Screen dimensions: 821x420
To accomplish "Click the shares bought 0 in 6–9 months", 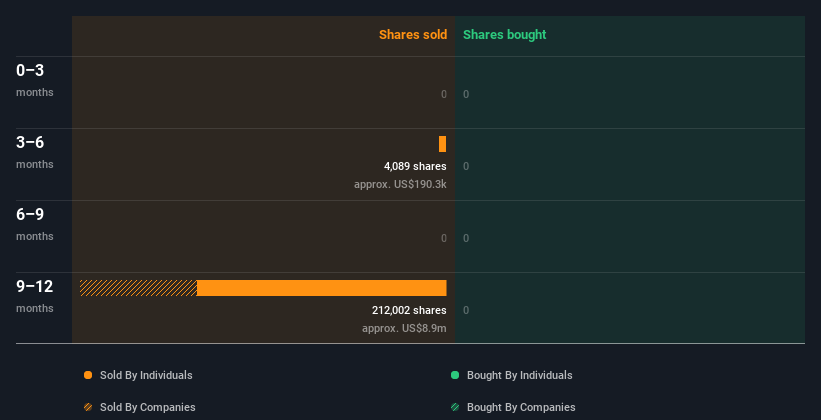I will [x=466, y=238].
